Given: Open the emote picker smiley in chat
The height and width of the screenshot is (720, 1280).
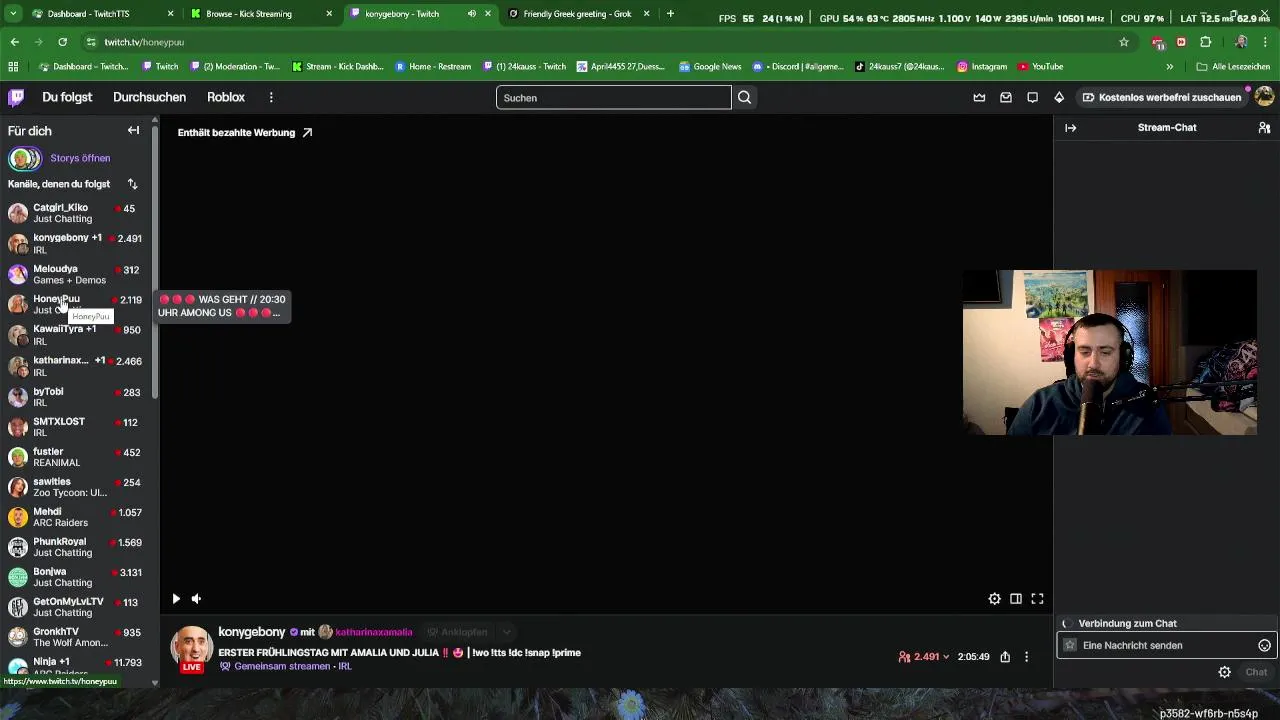Looking at the screenshot, I should pos(1264,645).
